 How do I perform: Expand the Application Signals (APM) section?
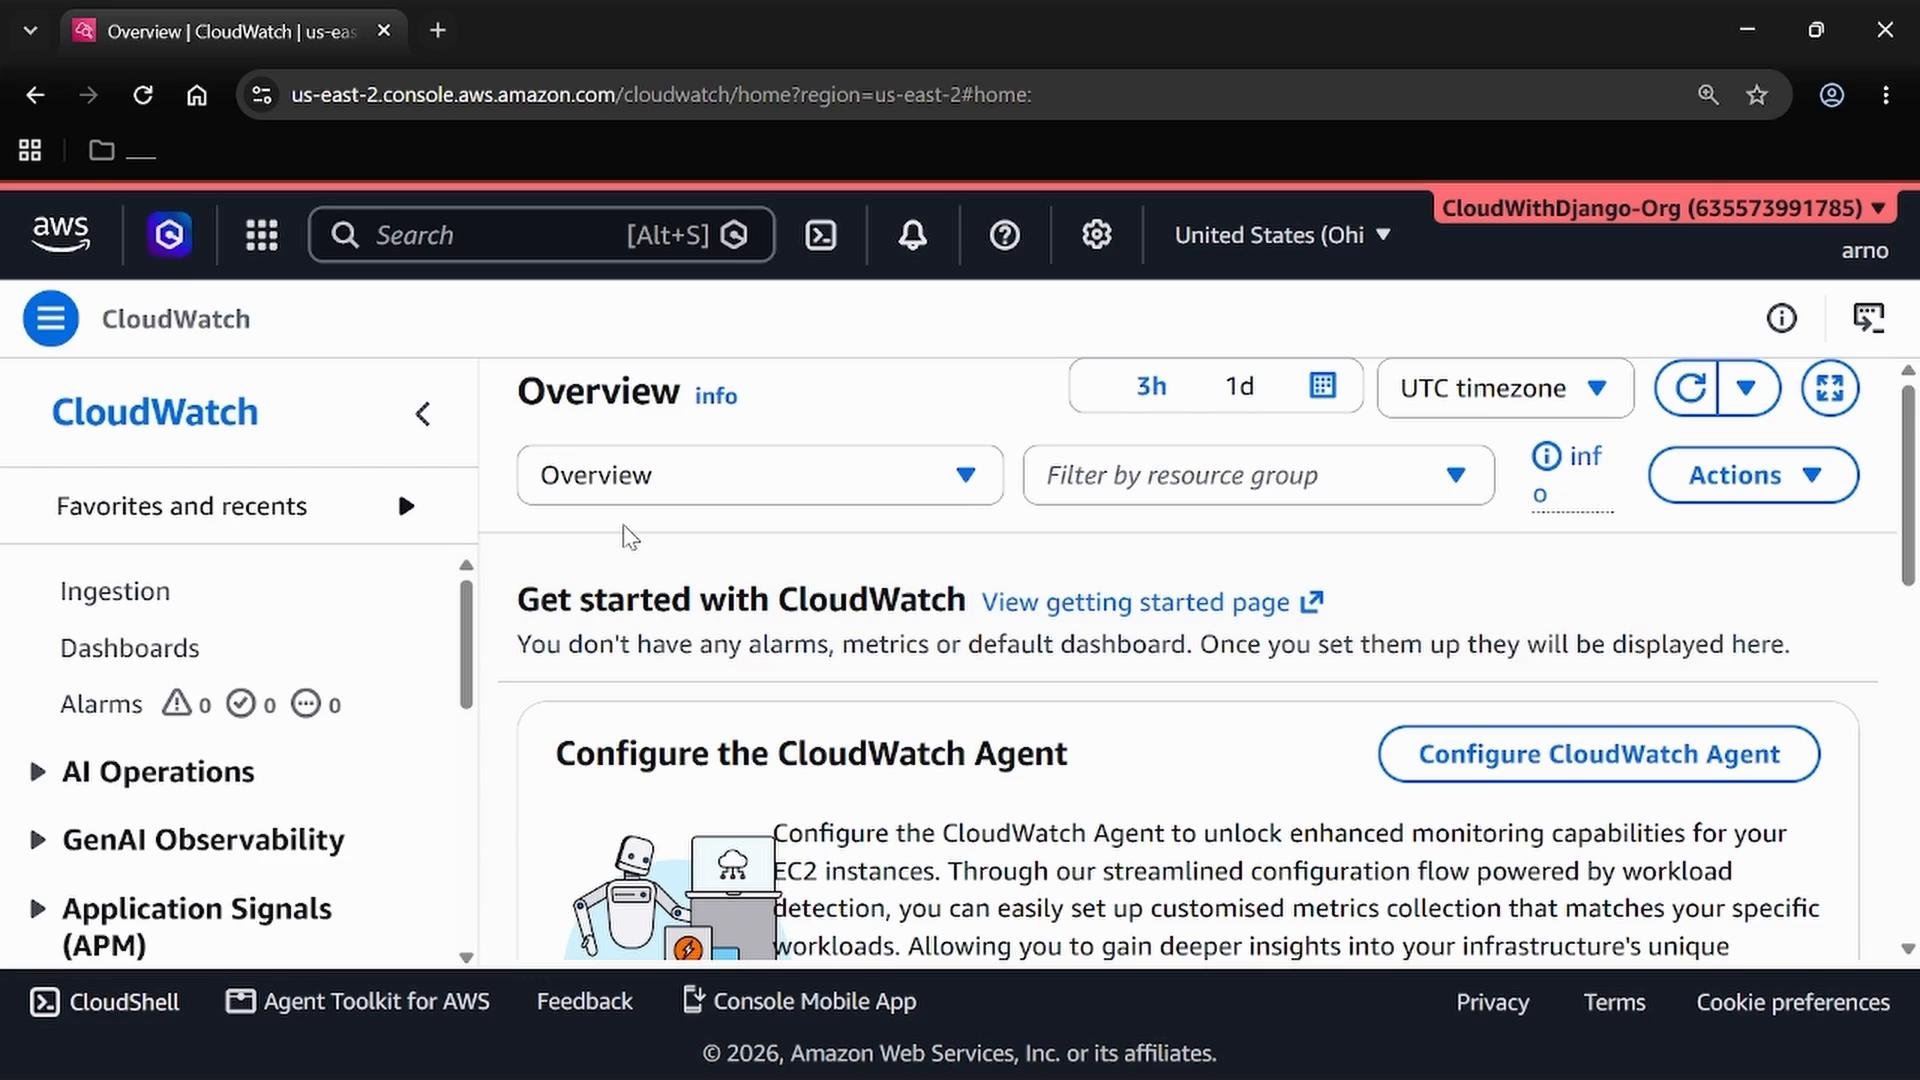tap(38, 909)
